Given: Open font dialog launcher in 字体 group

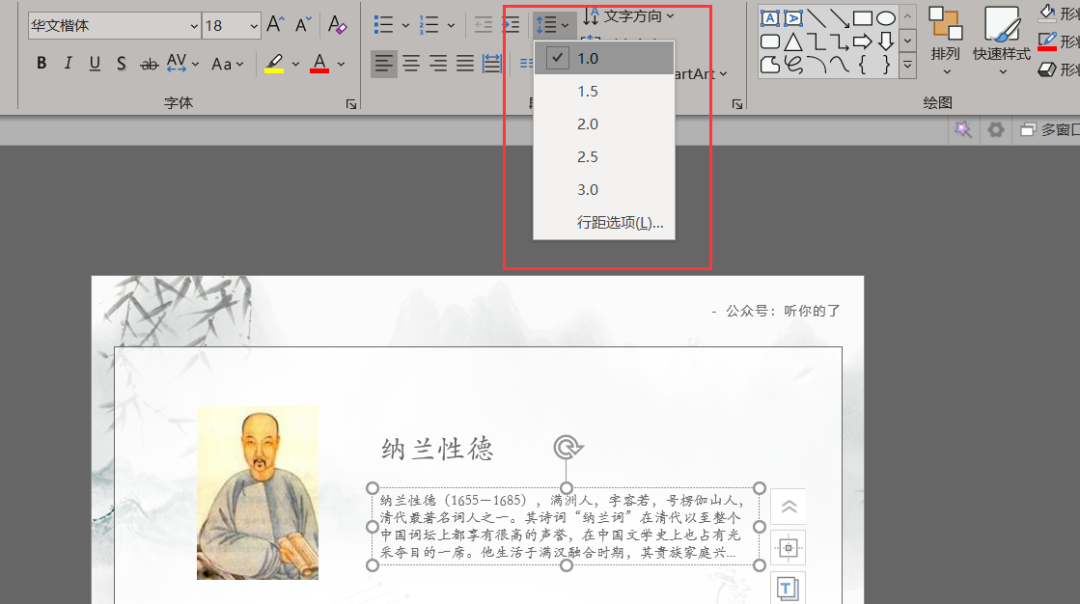Looking at the screenshot, I should pyautogui.click(x=351, y=104).
